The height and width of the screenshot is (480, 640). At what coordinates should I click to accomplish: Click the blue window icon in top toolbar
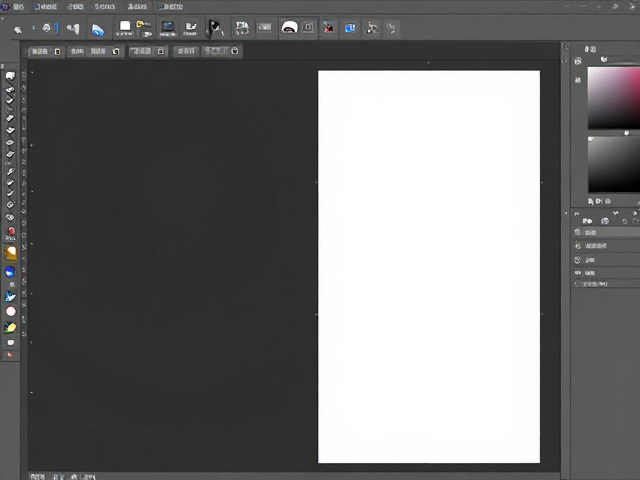[x=350, y=28]
